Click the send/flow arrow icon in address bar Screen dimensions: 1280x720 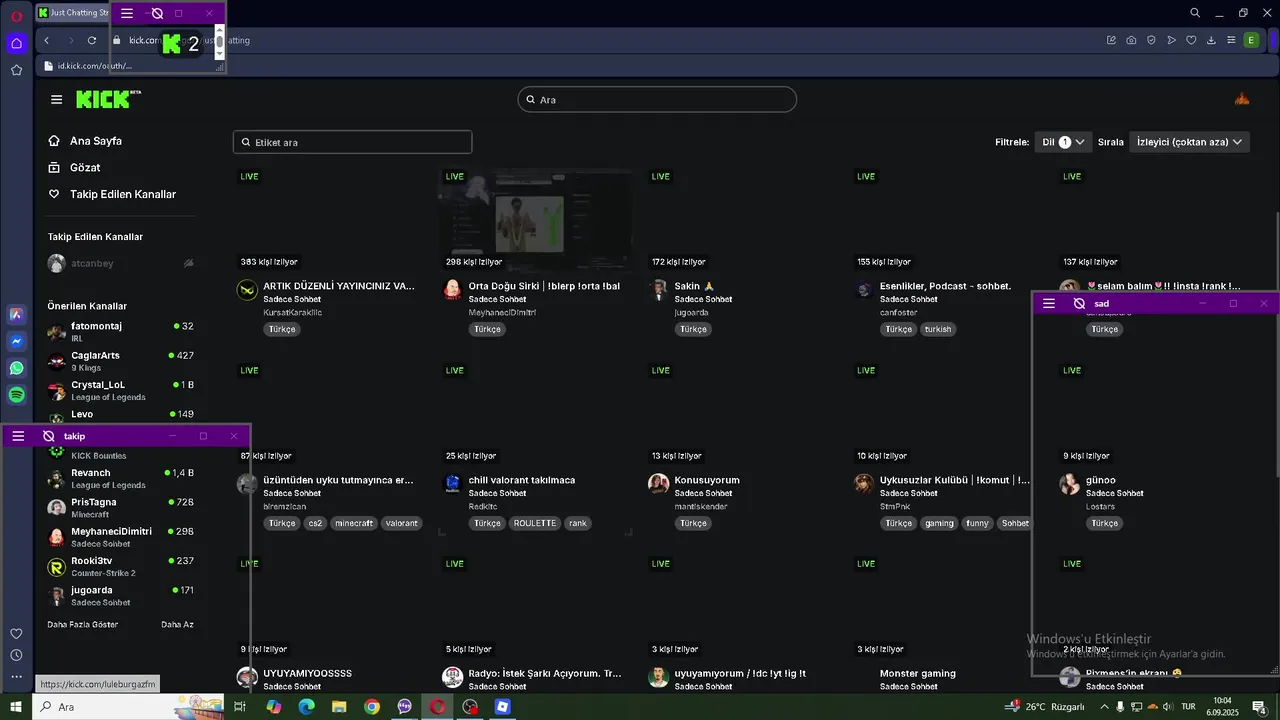1171,40
